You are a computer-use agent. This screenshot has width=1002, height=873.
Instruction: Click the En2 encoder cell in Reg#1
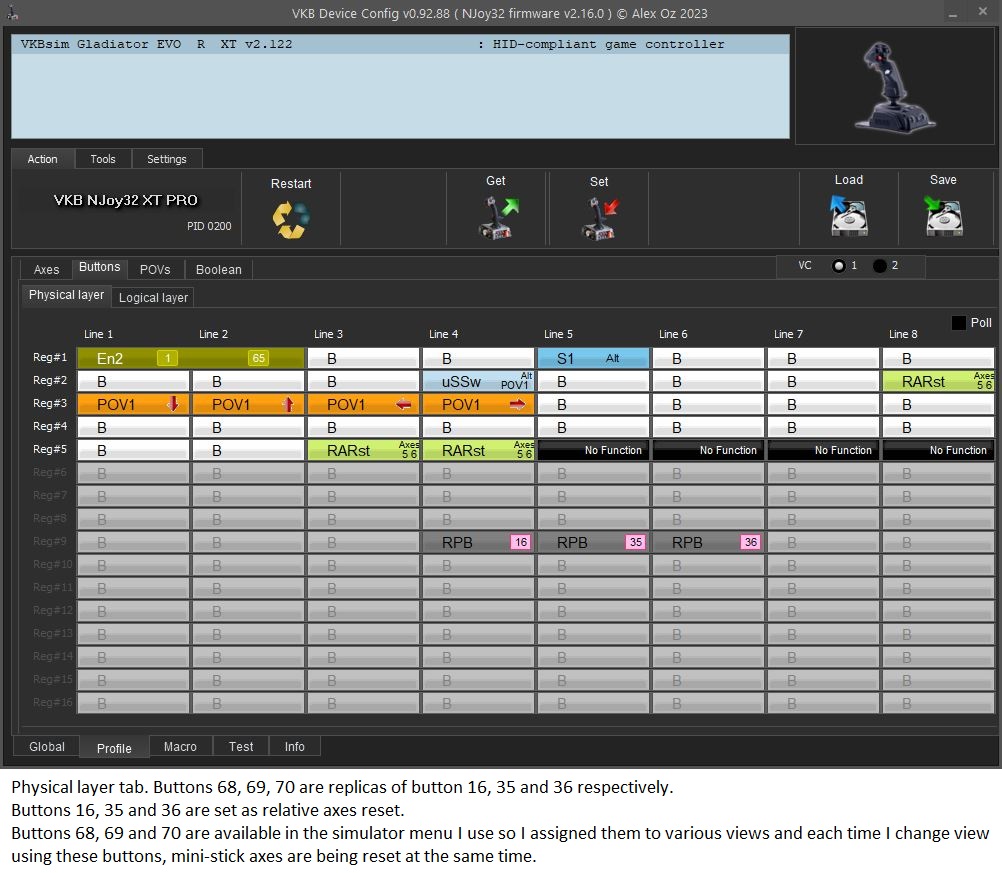pos(190,359)
